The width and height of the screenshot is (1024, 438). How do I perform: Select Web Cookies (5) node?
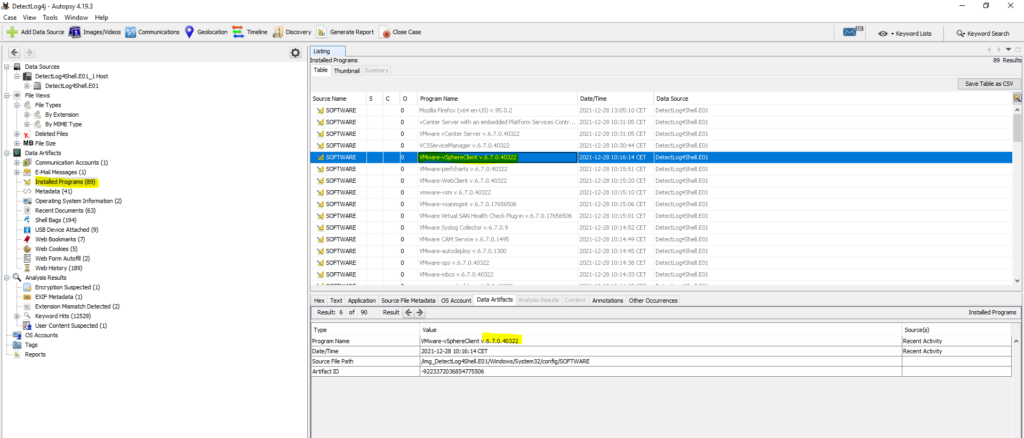tap(56, 249)
